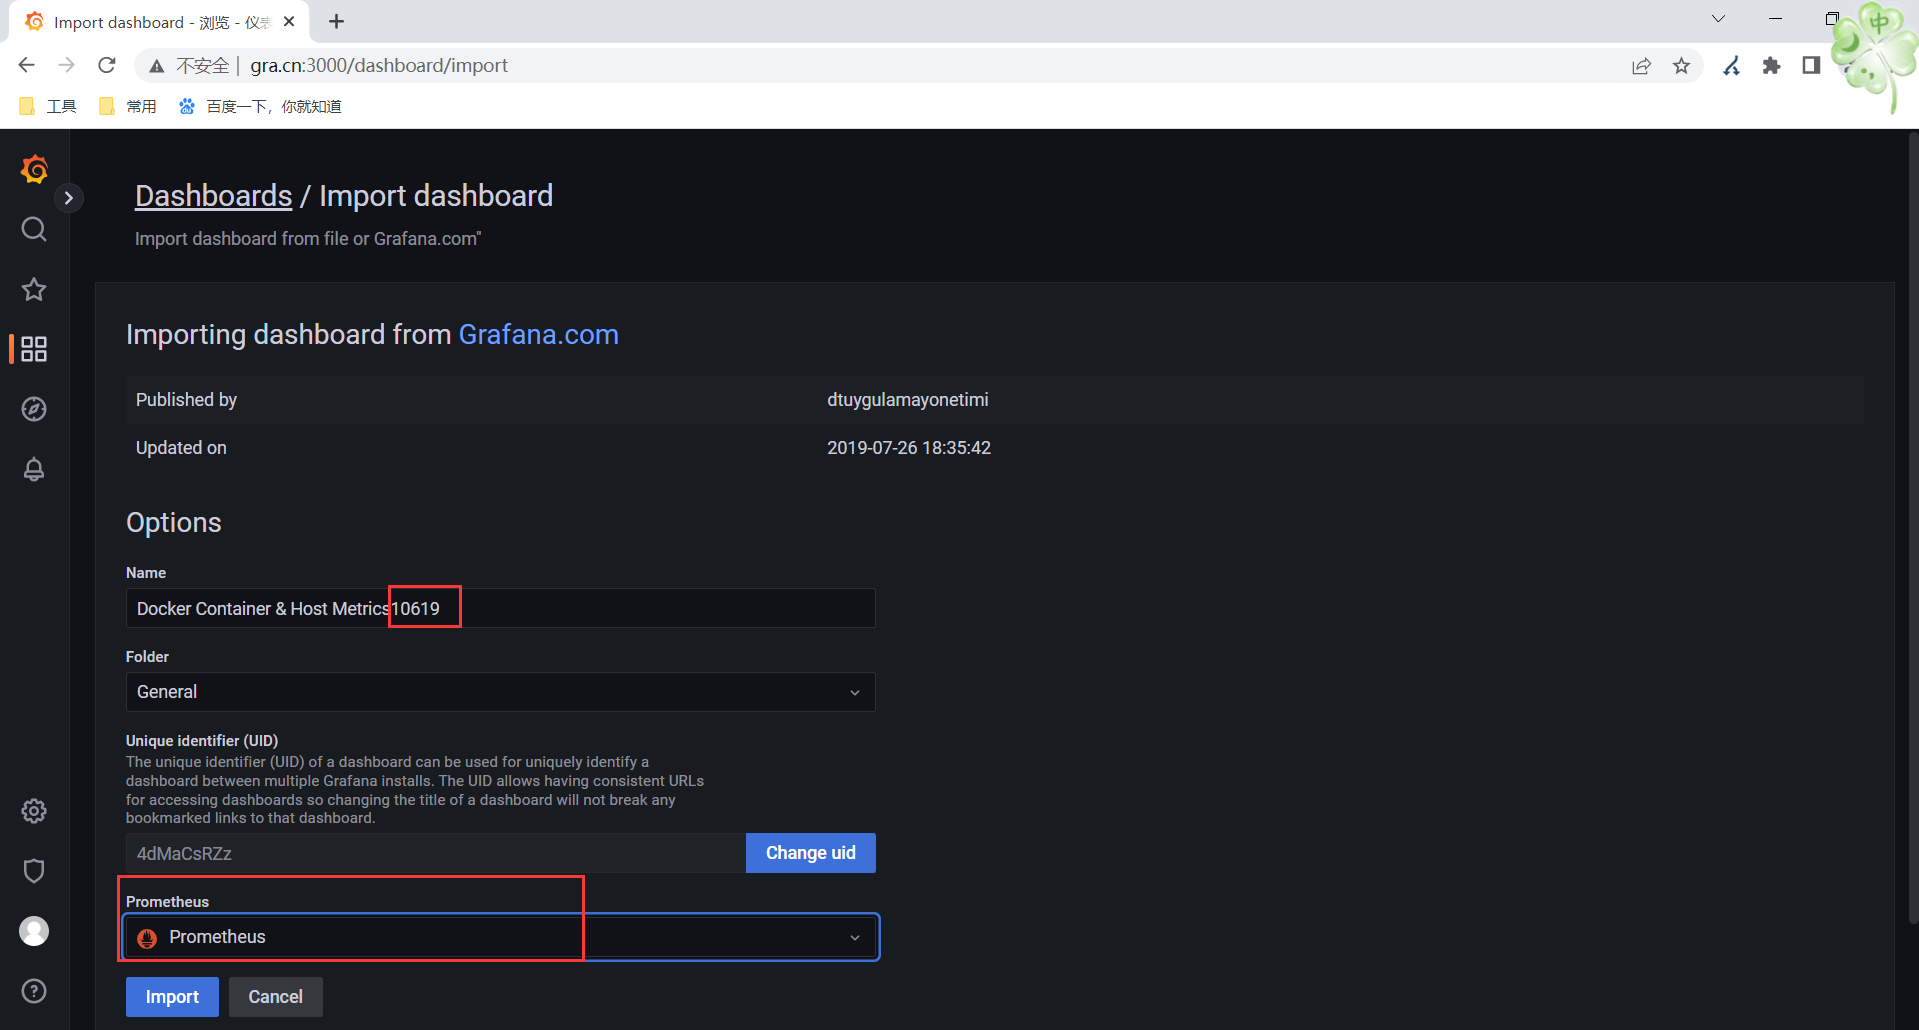The height and width of the screenshot is (1030, 1919).
Task: Open the user profile avatar
Action: [34, 931]
